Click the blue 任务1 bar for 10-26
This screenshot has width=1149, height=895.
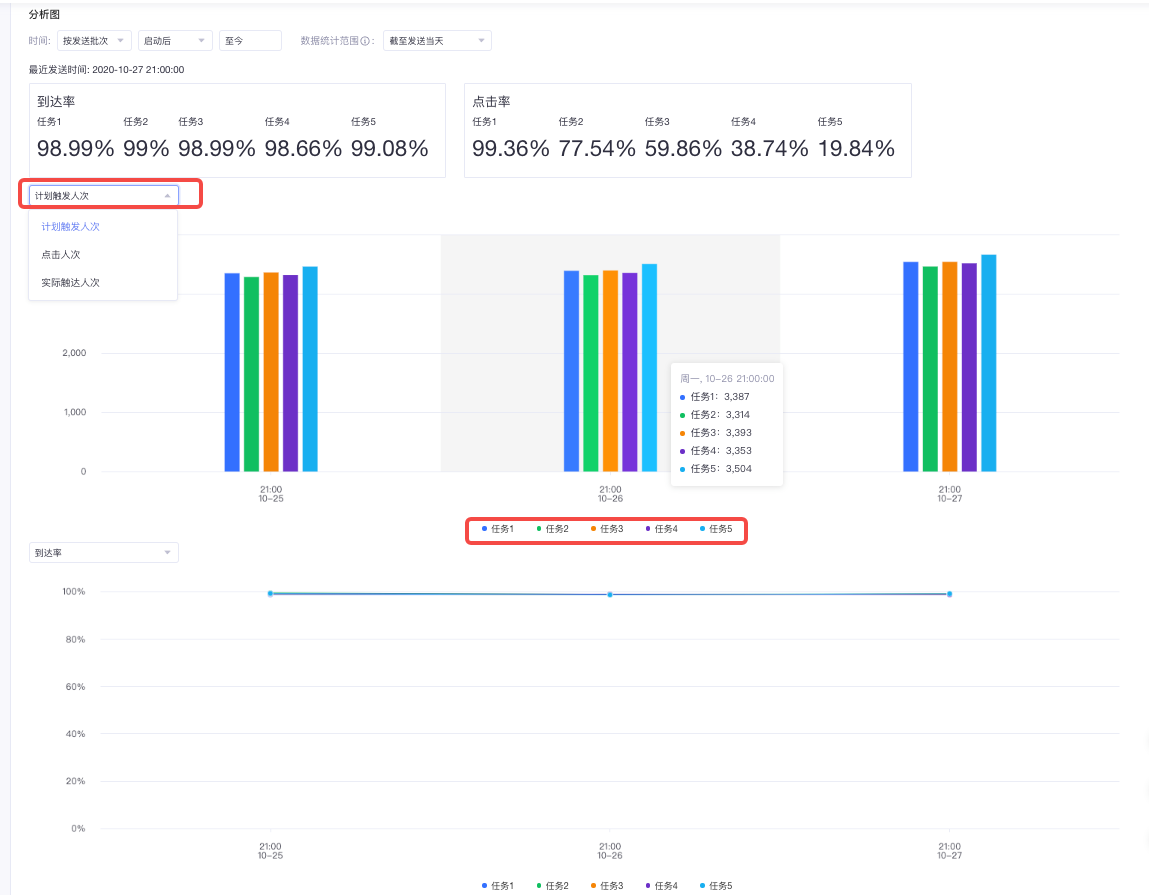571,371
